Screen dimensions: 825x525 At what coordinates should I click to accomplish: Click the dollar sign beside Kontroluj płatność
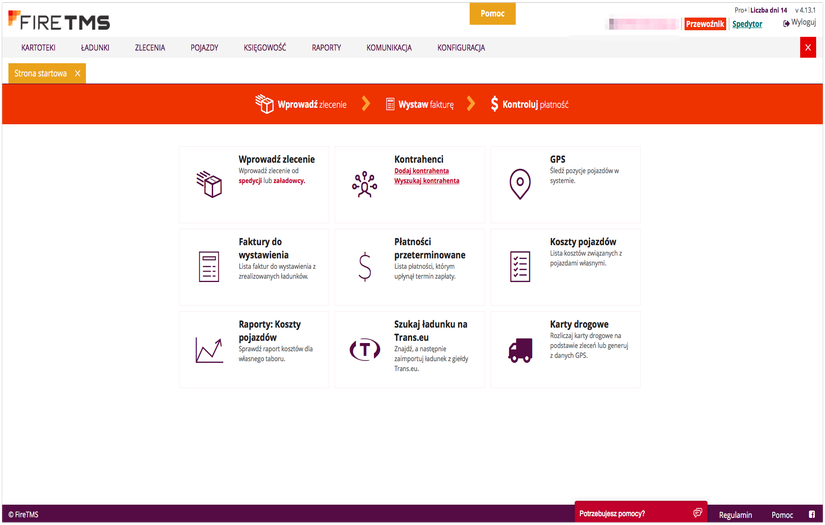coord(494,104)
